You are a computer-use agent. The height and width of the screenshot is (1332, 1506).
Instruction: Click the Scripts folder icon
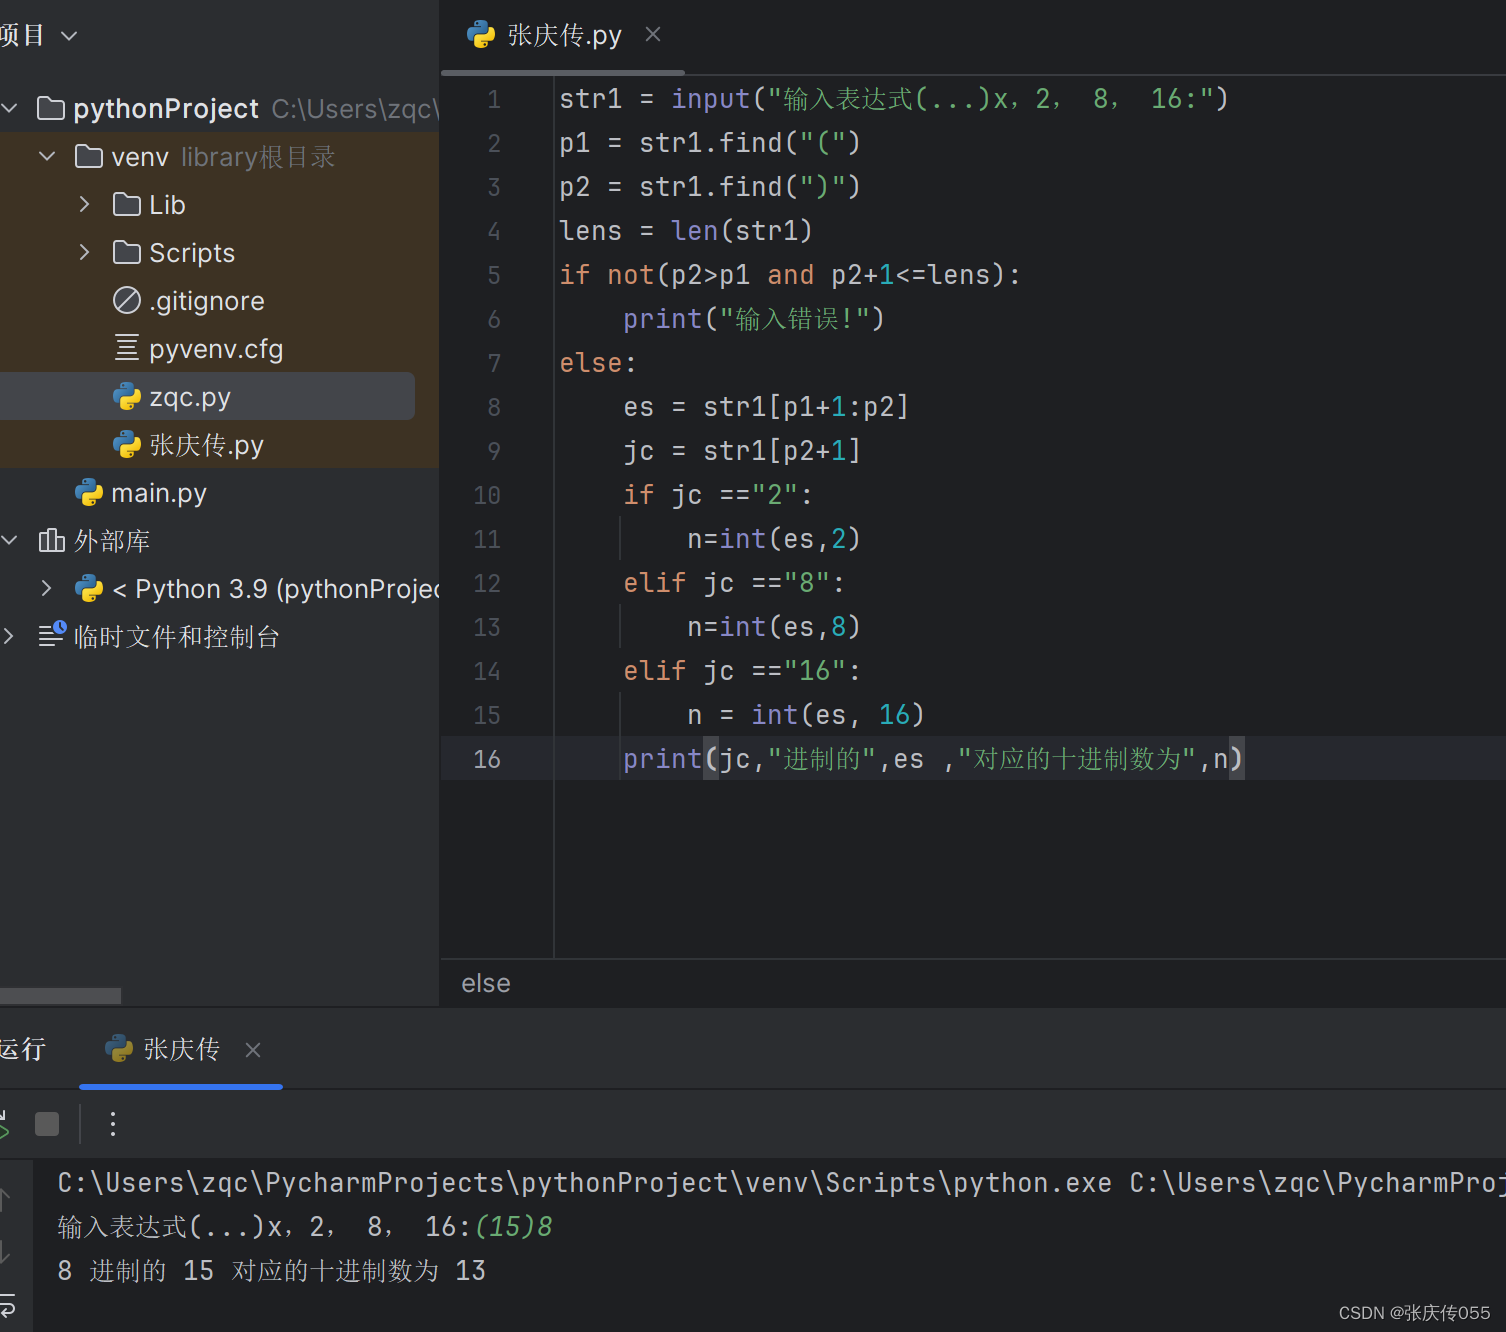(127, 252)
